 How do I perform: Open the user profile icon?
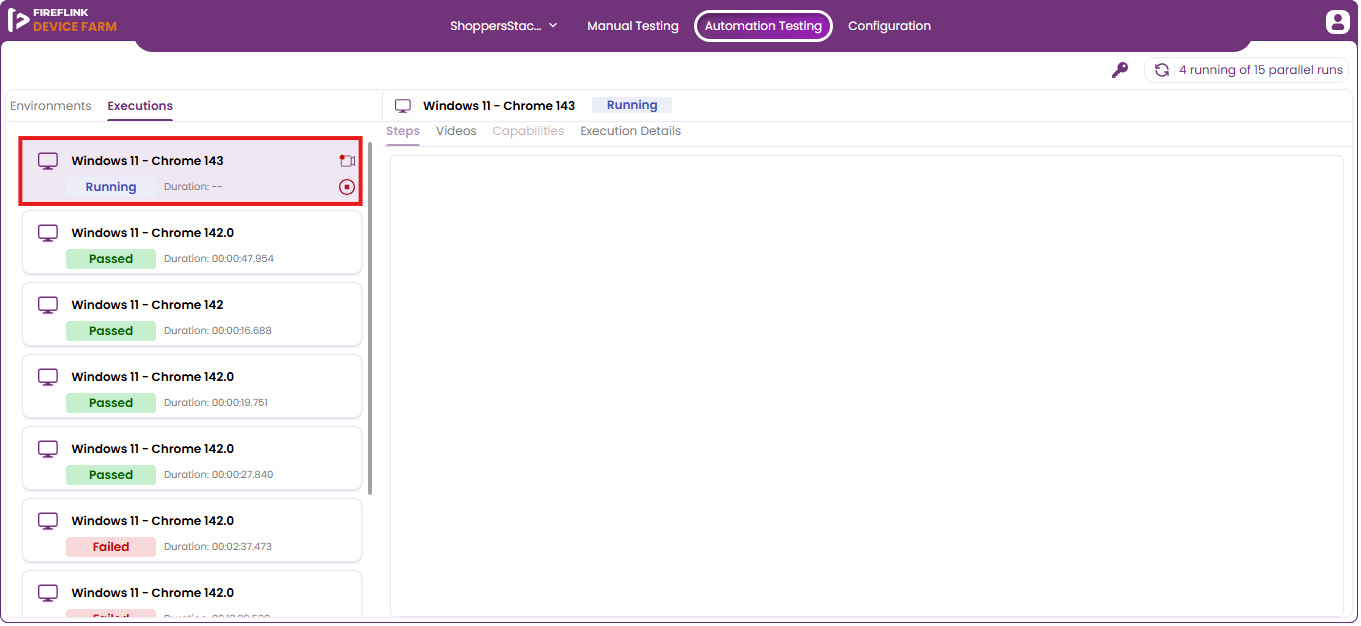(x=1337, y=22)
